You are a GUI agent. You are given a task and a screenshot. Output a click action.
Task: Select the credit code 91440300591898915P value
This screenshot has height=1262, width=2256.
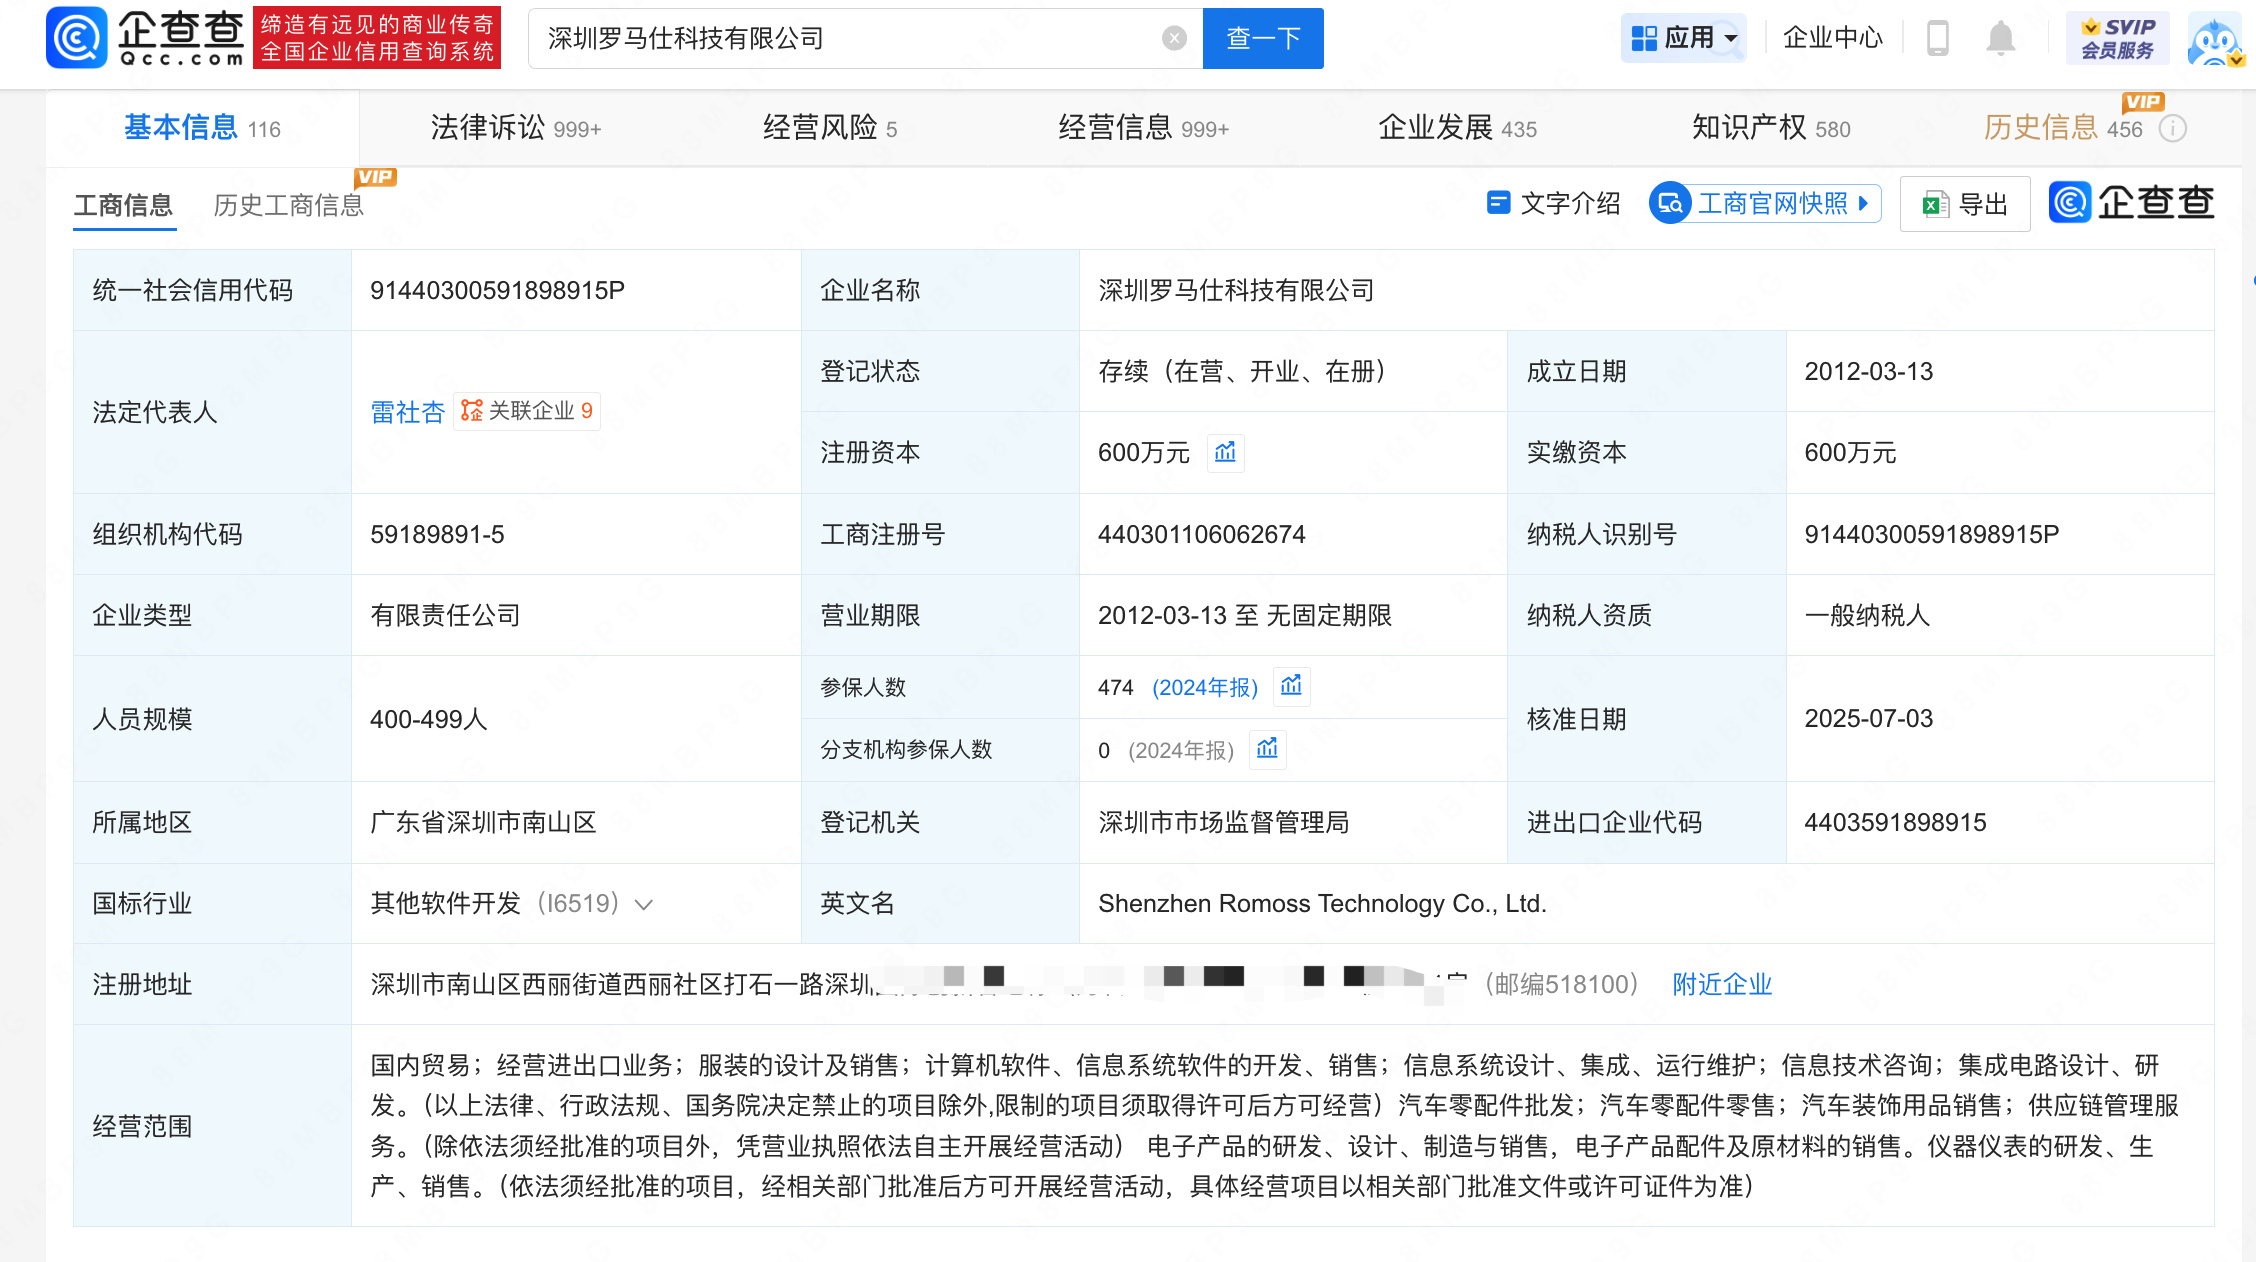click(497, 290)
